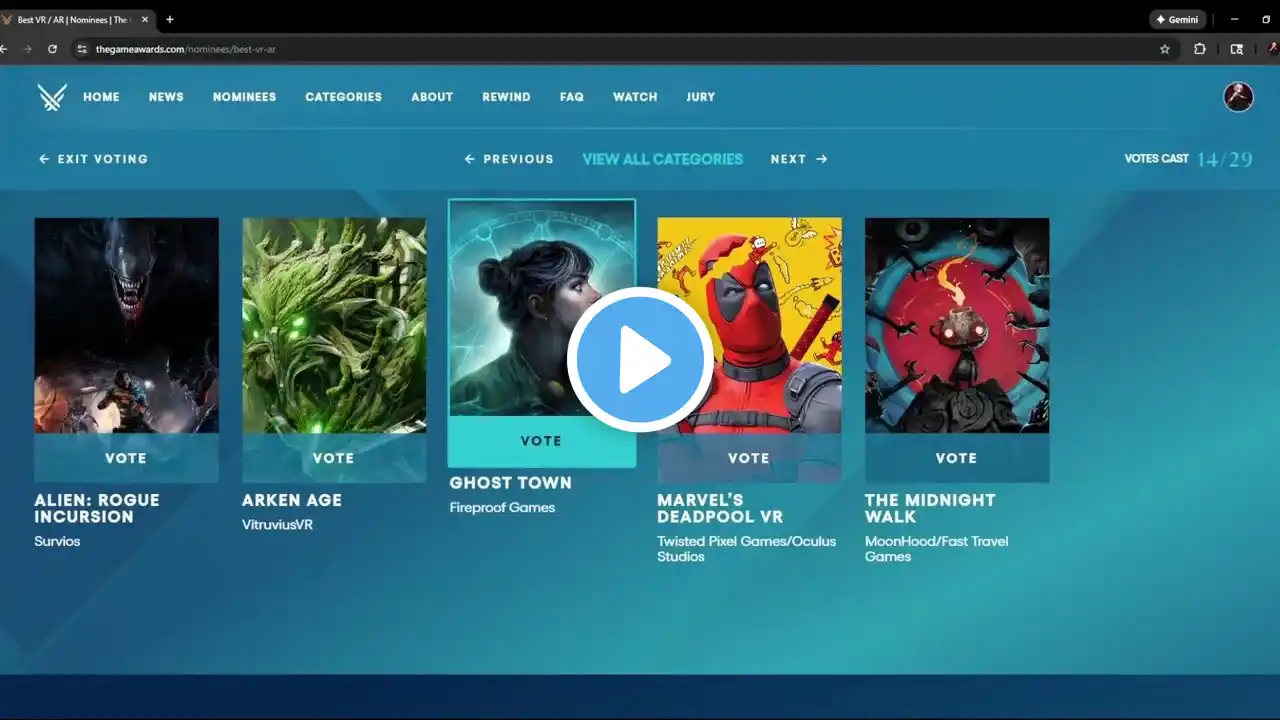
Task: Click The Game Awards logo
Action: (52, 97)
